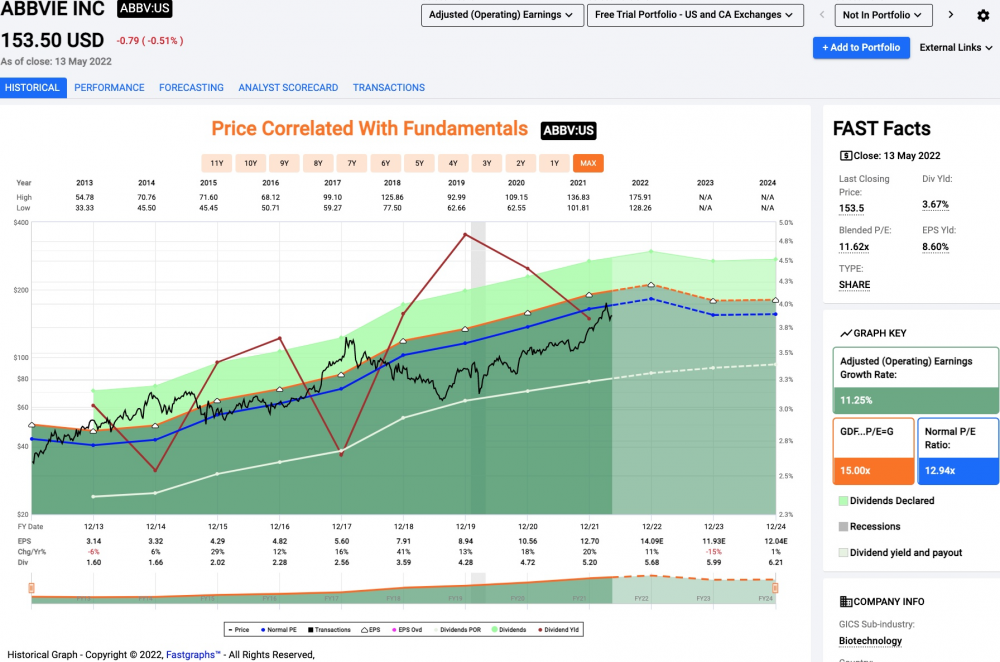
Task: Expand Free Trial Portfolio exchanges dropdown
Action: pos(695,15)
